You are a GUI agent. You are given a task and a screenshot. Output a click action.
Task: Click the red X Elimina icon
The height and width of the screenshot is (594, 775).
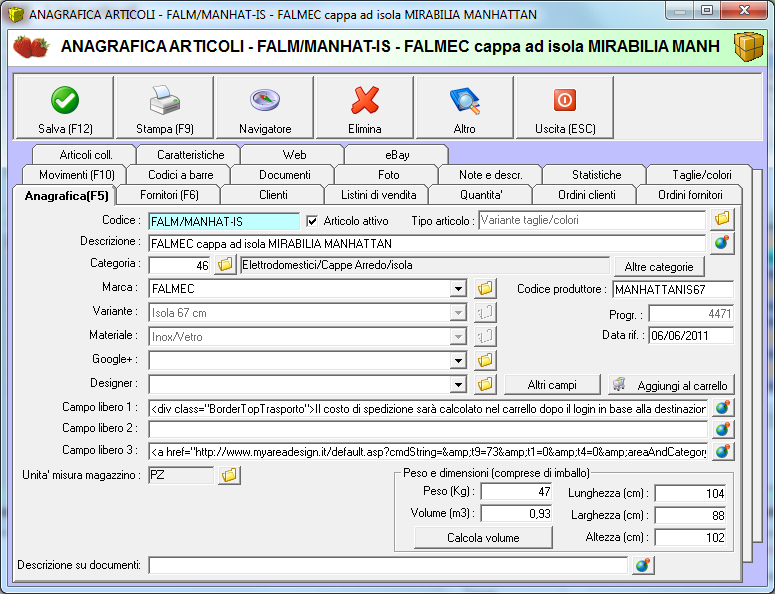[365, 101]
